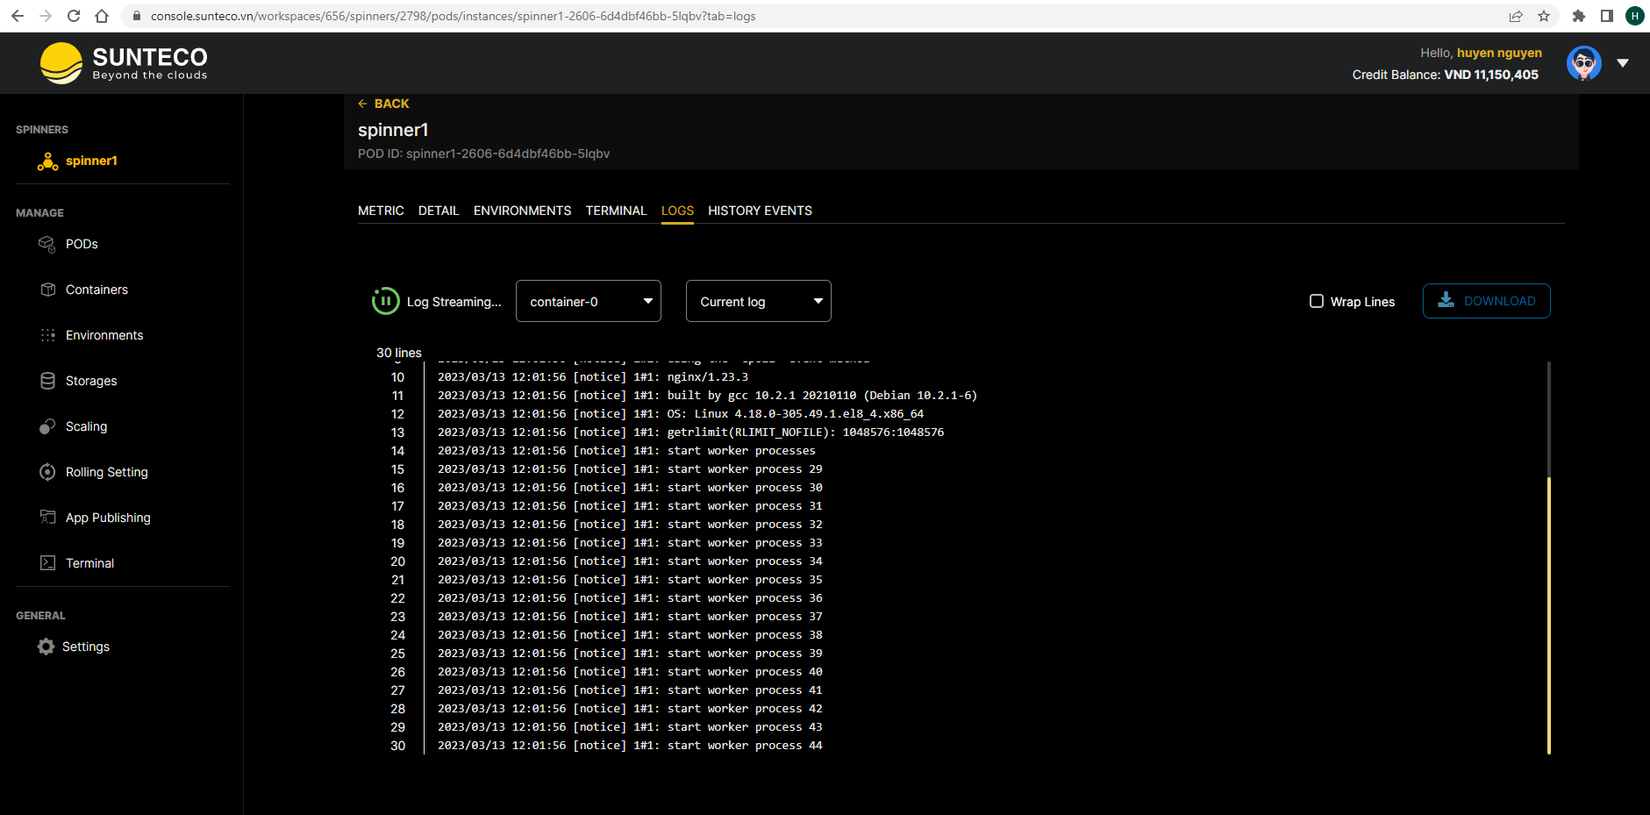1650x815 pixels.
Task: Open the Current log dropdown
Action: click(758, 301)
